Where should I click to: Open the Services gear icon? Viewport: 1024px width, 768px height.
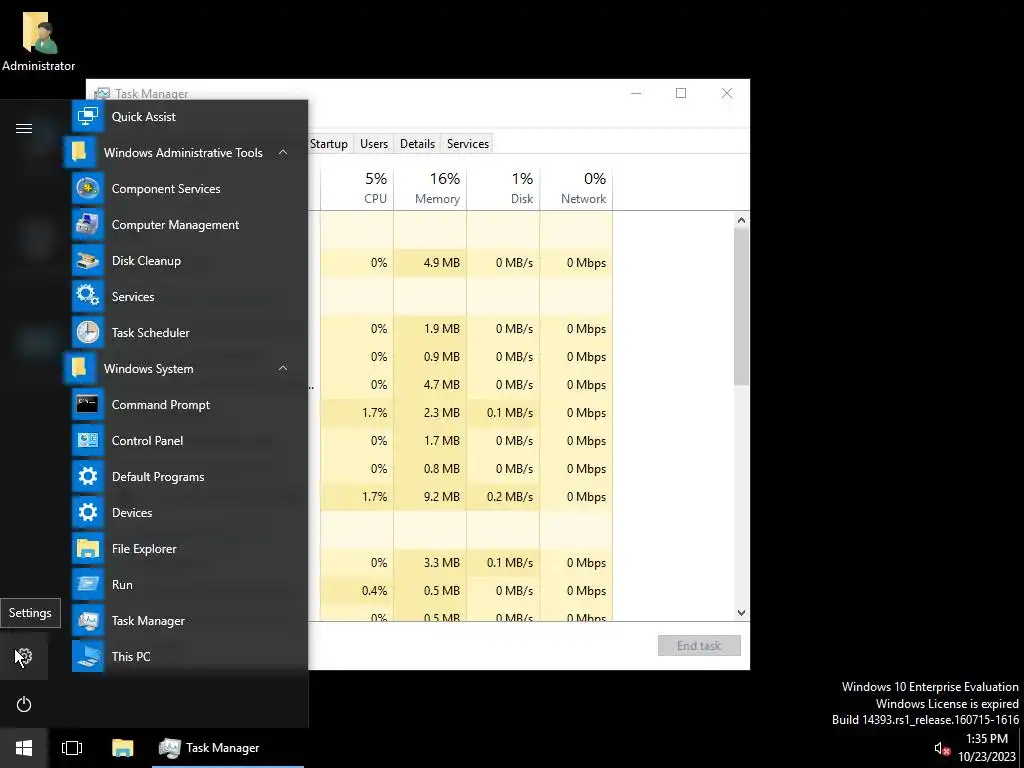click(x=88, y=296)
